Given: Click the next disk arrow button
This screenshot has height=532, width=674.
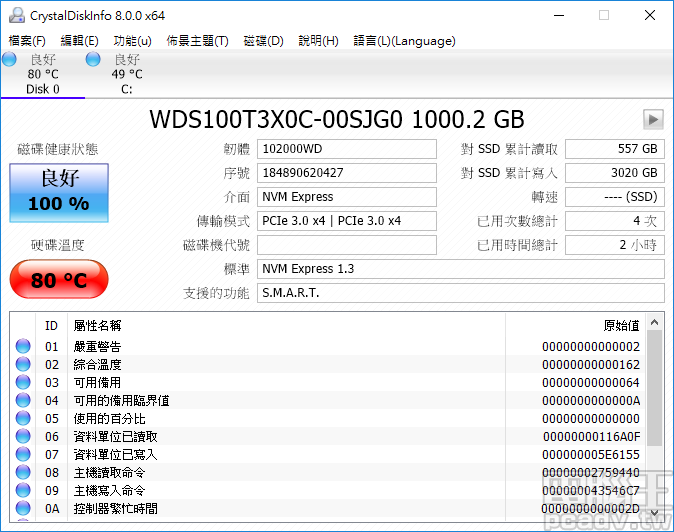Looking at the screenshot, I should (x=653, y=119).
